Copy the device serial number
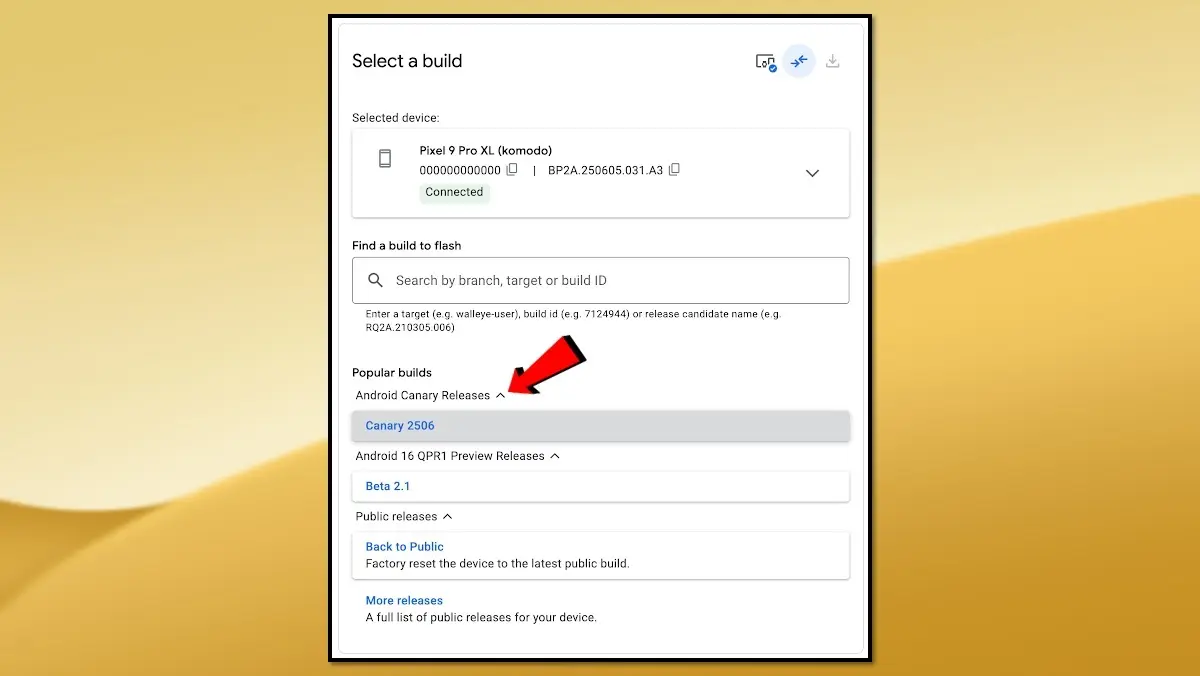This screenshot has height=676, width=1200. (x=512, y=170)
